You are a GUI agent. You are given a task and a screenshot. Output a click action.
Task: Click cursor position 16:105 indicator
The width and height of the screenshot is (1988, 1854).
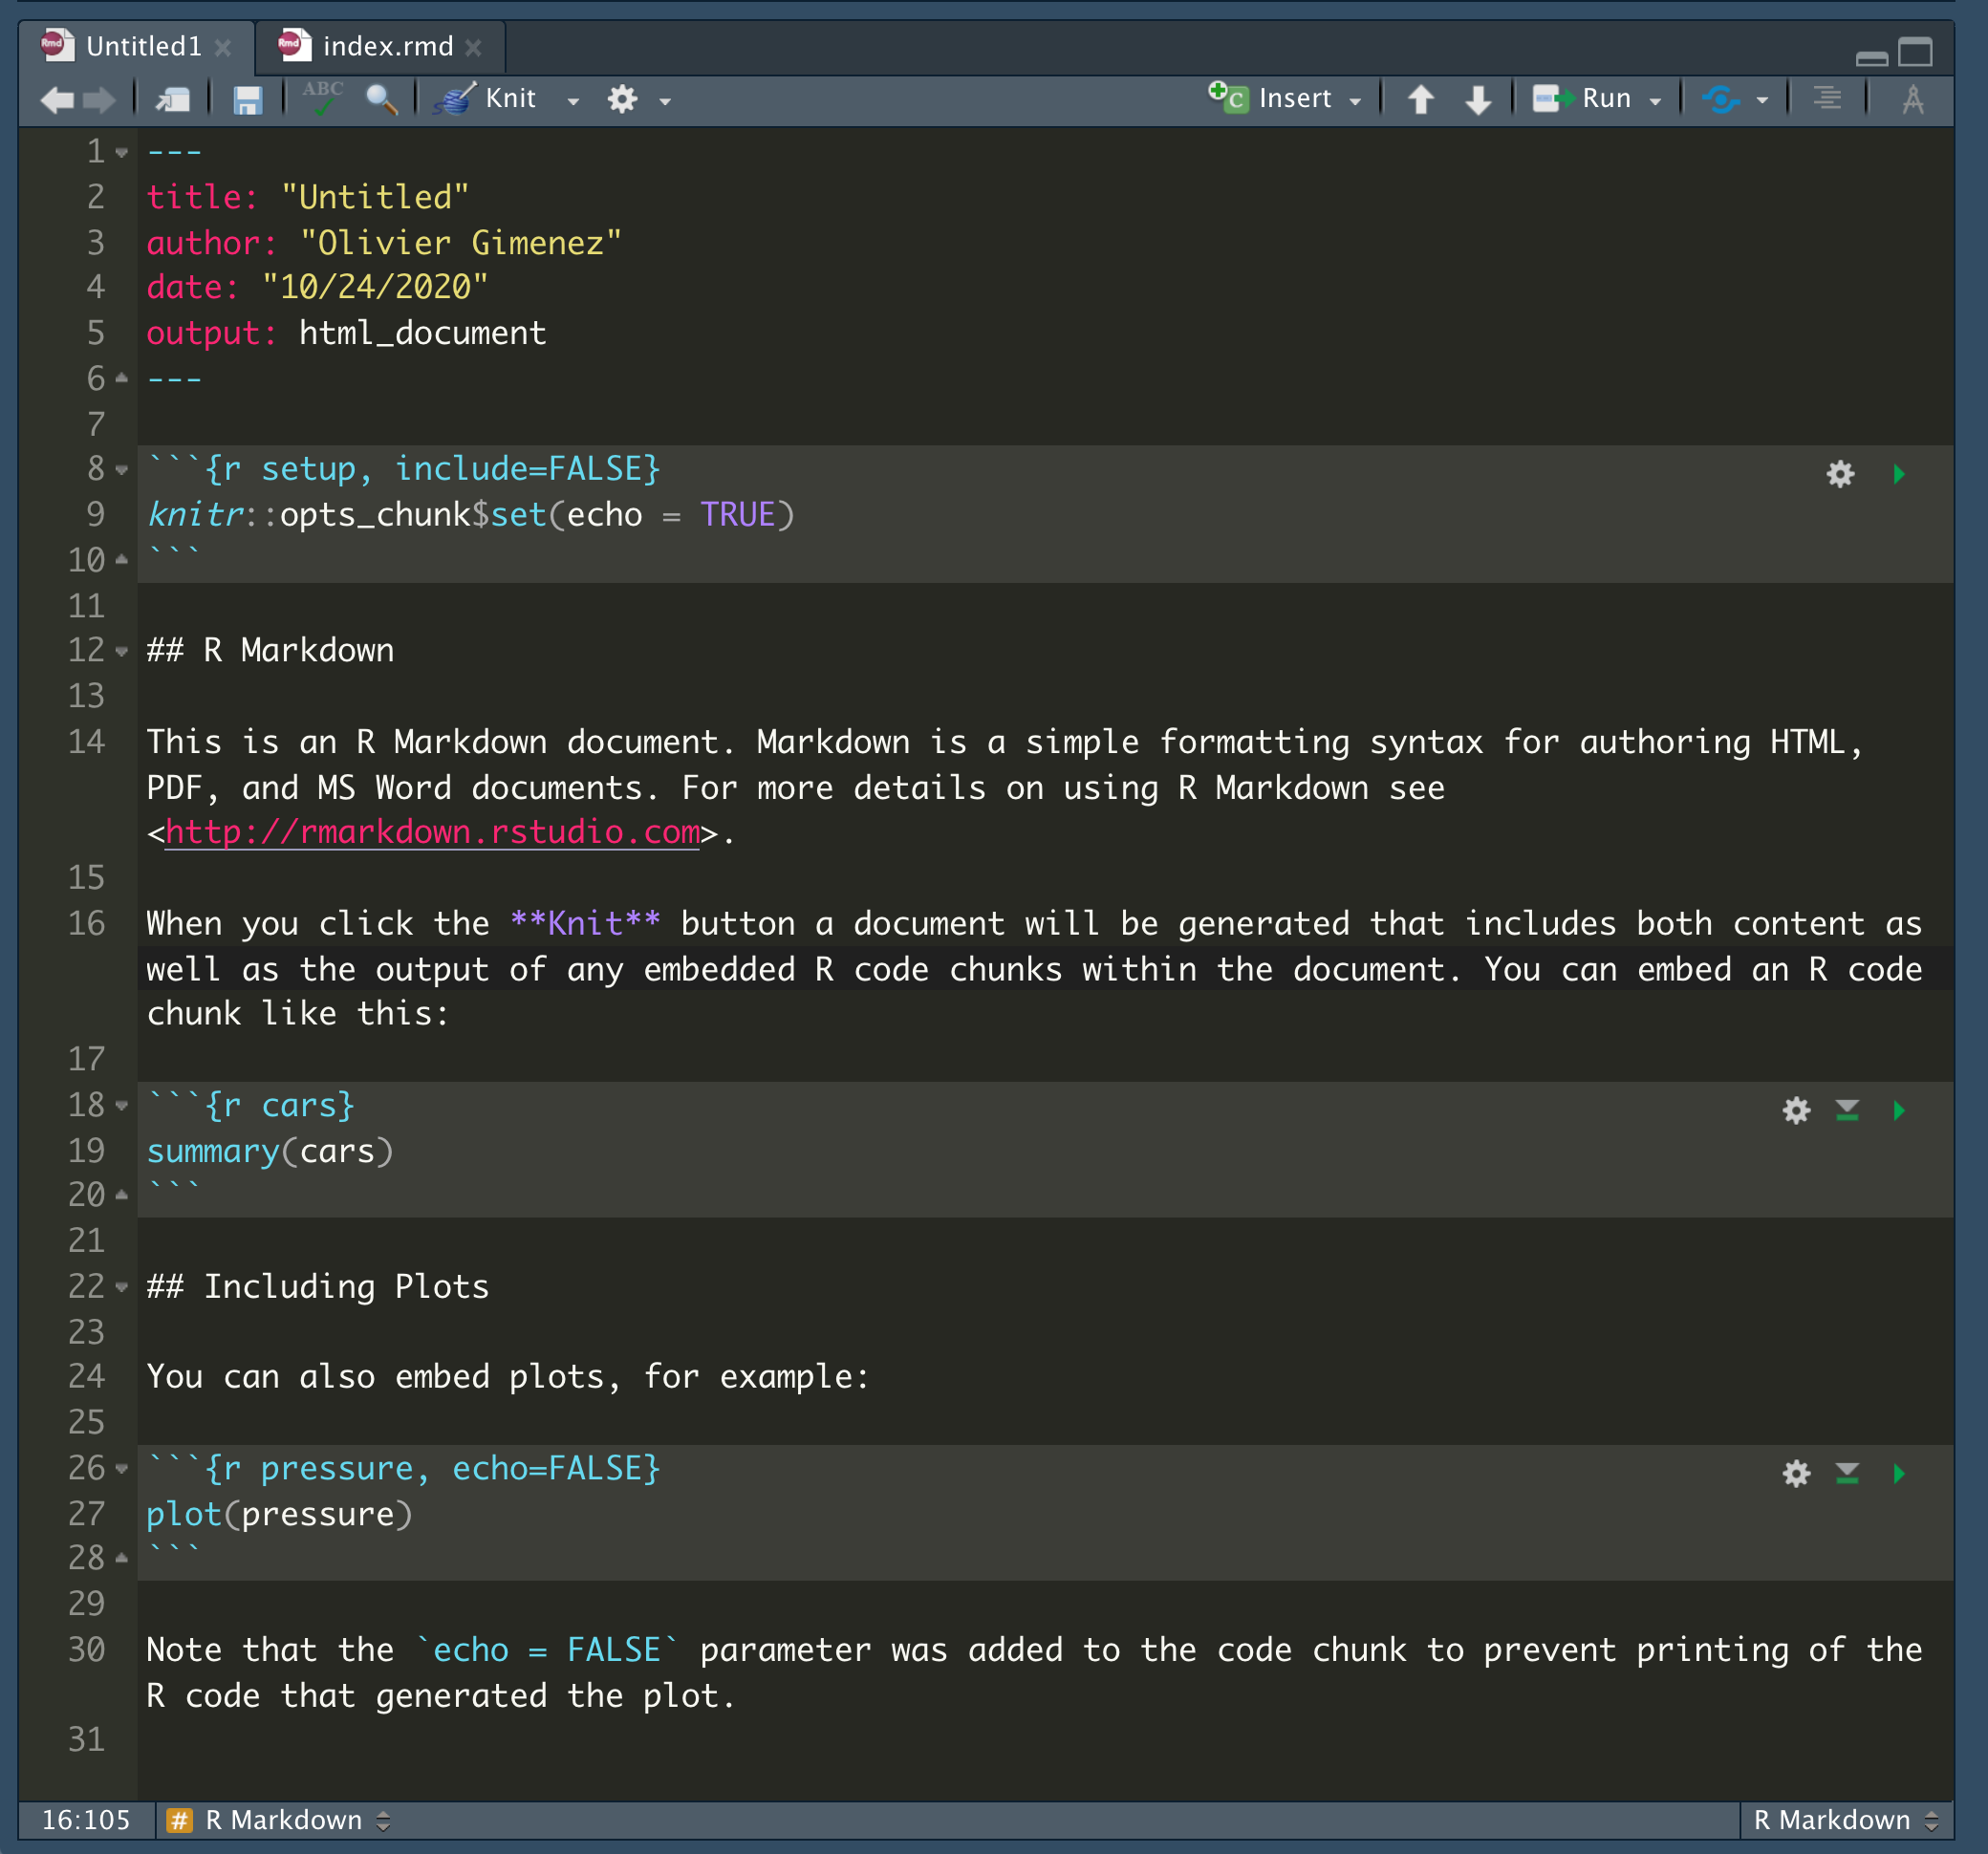(86, 1820)
